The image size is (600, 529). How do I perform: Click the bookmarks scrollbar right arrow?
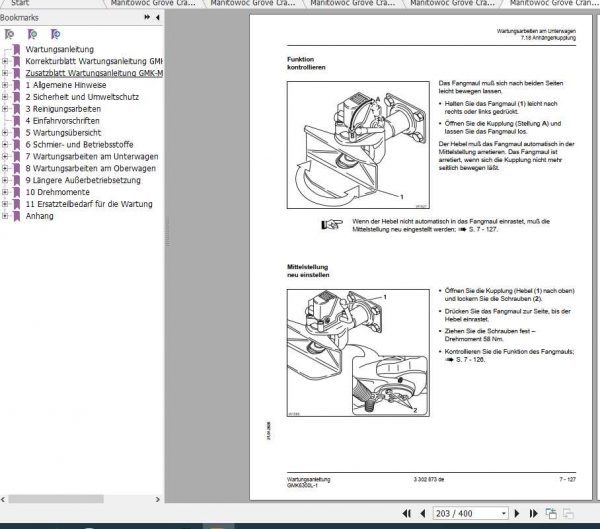pos(158,499)
